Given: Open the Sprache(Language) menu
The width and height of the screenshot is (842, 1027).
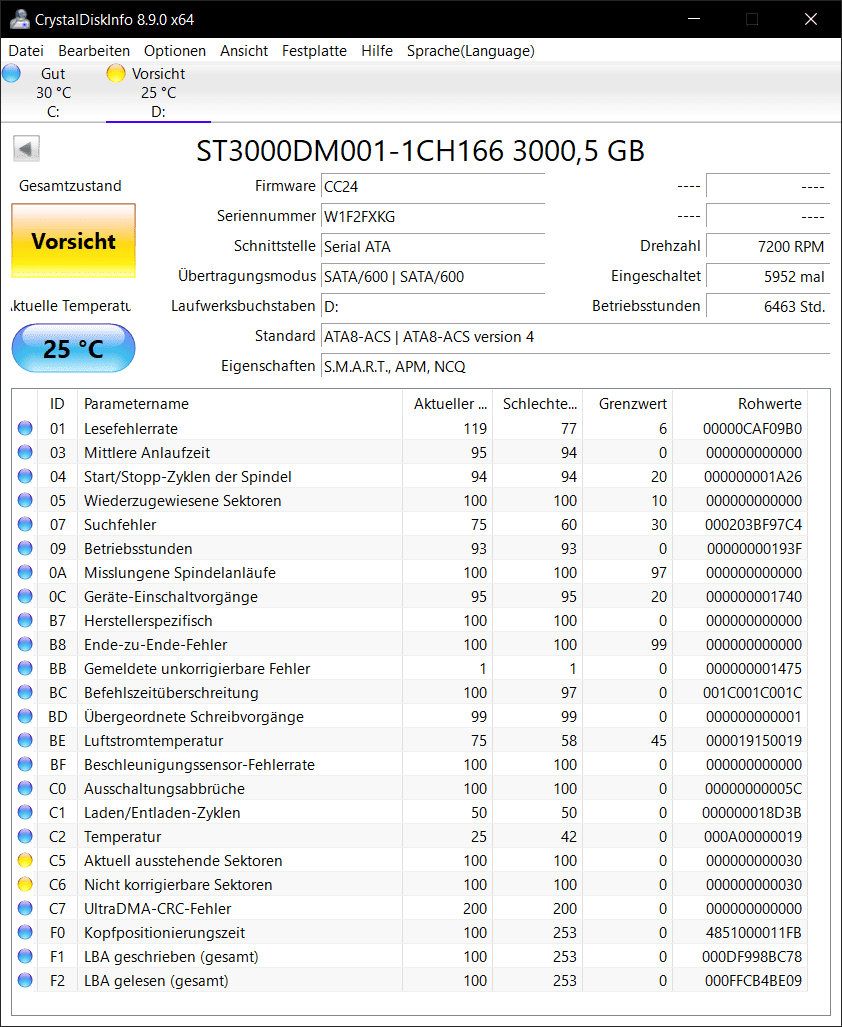Looking at the screenshot, I should tap(470, 50).
